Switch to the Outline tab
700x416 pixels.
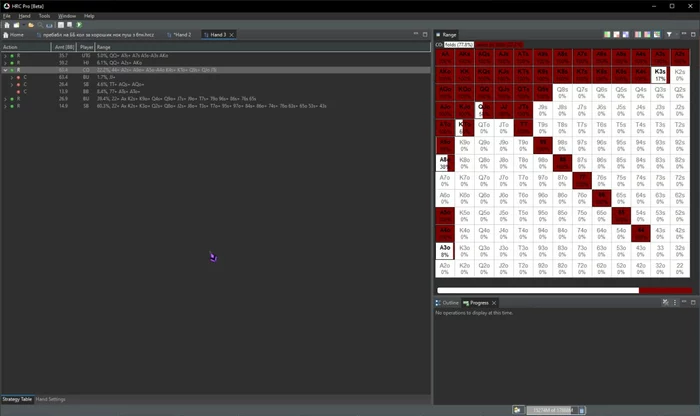pyautogui.click(x=447, y=303)
